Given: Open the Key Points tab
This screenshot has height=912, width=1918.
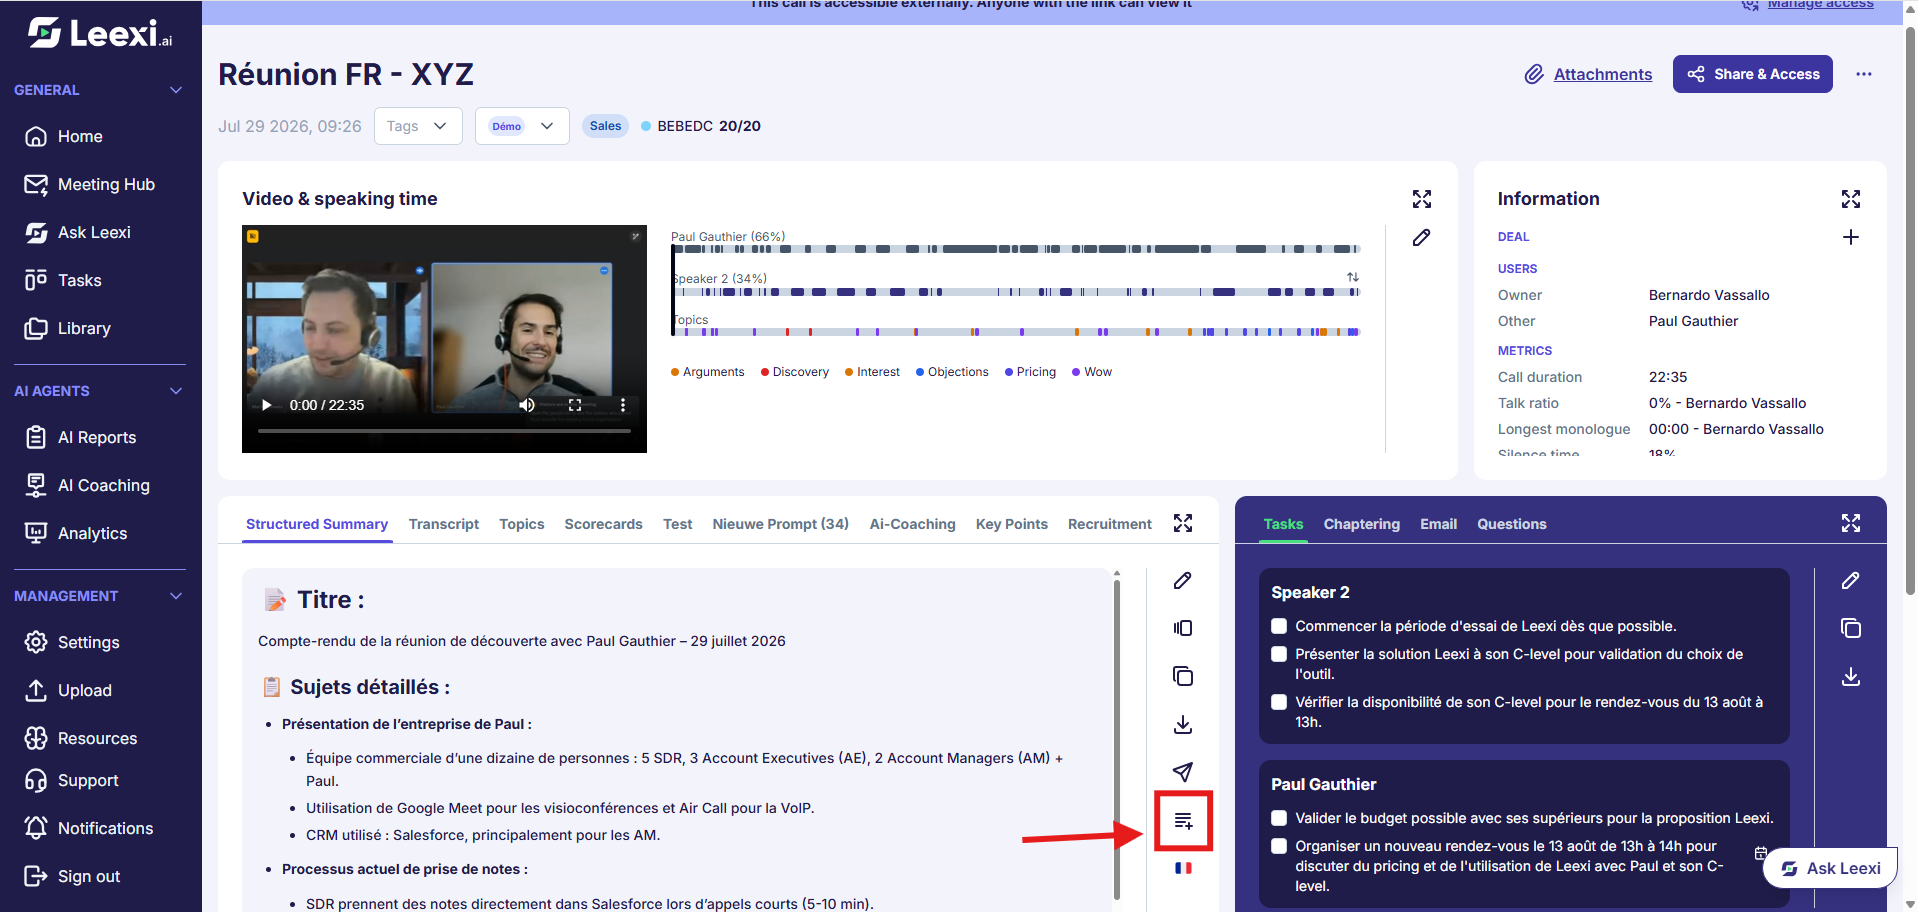Looking at the screenshot, I should 1011,524.
